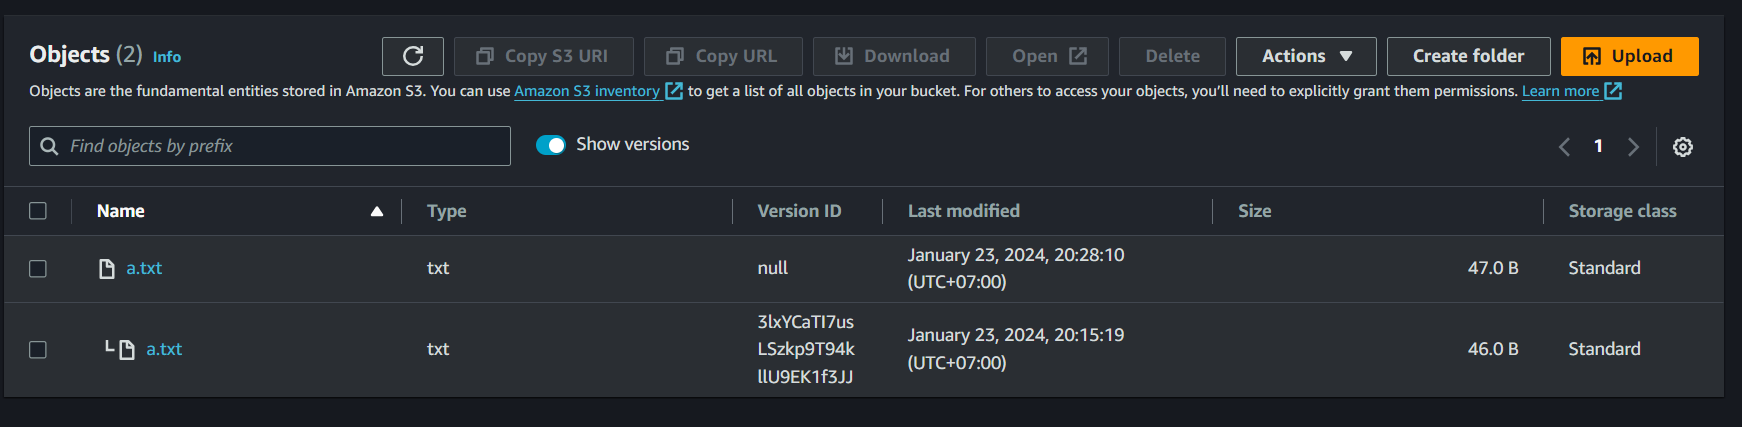Click the refresh objects icon button
This screenshot has height=427, width=1742.
pos(412,56)
